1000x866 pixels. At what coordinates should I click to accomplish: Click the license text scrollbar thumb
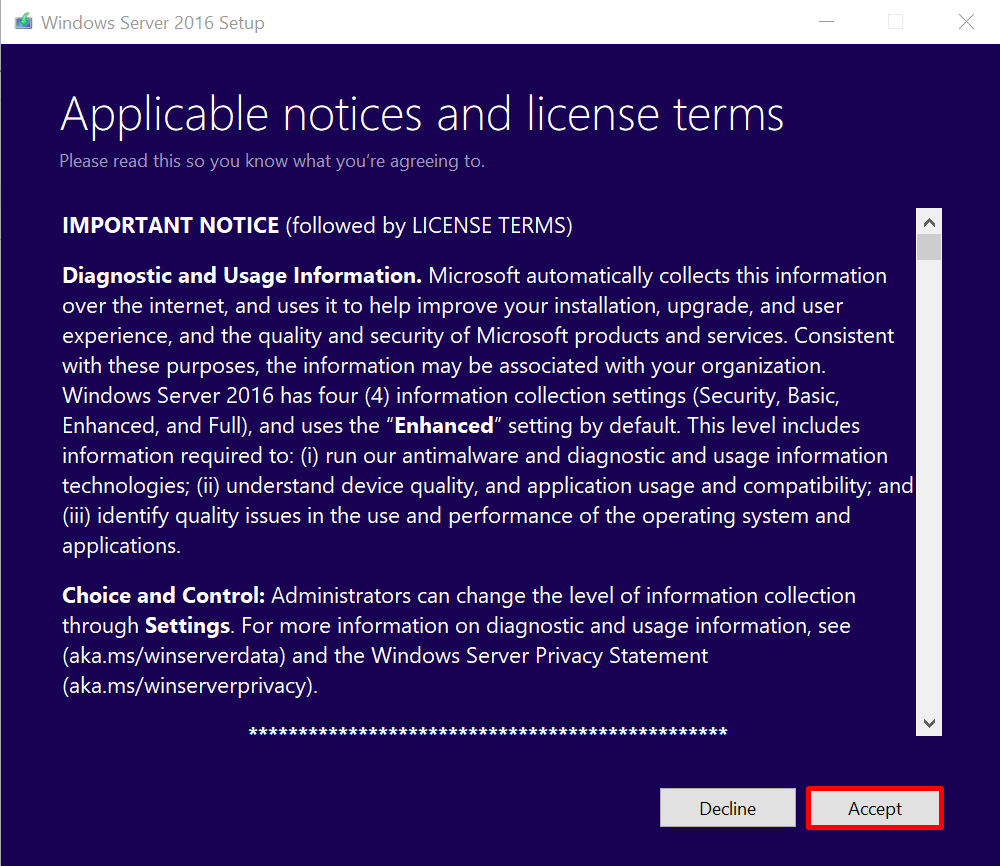929,247
